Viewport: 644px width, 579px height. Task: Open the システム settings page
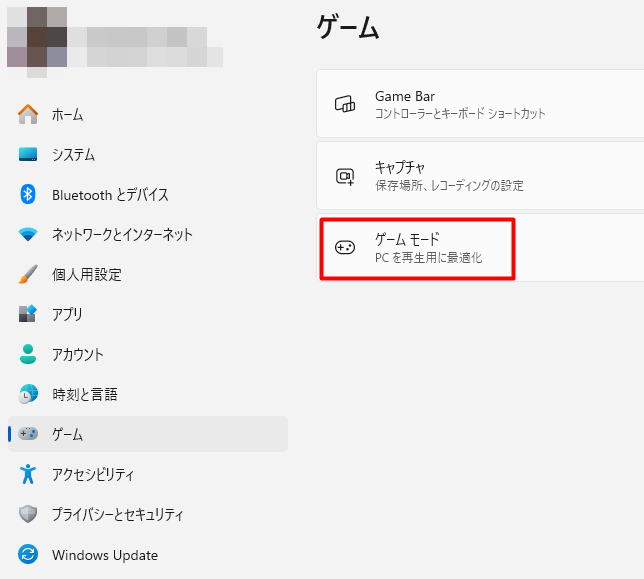coord(148,154)
